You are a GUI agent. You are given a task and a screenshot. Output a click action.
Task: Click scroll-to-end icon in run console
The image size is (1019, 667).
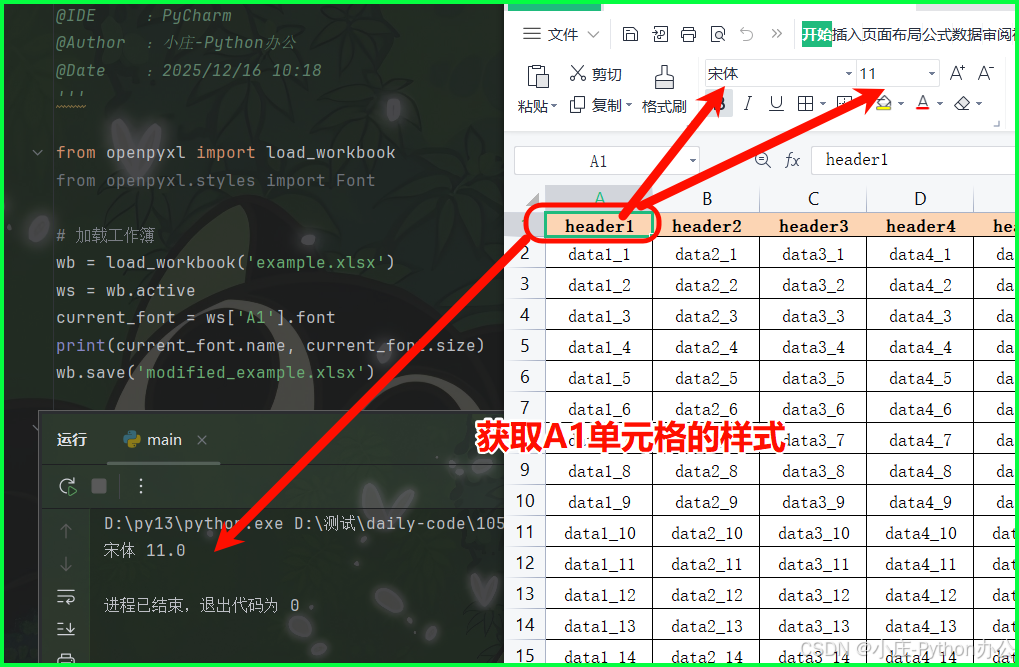pyautogui.click(x=66, y=628)
